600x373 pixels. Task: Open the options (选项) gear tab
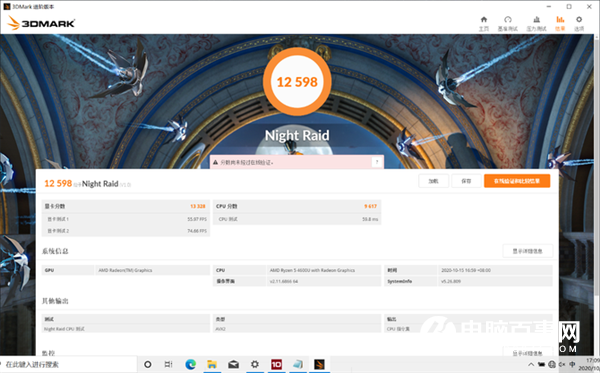(x=579, y=23)
